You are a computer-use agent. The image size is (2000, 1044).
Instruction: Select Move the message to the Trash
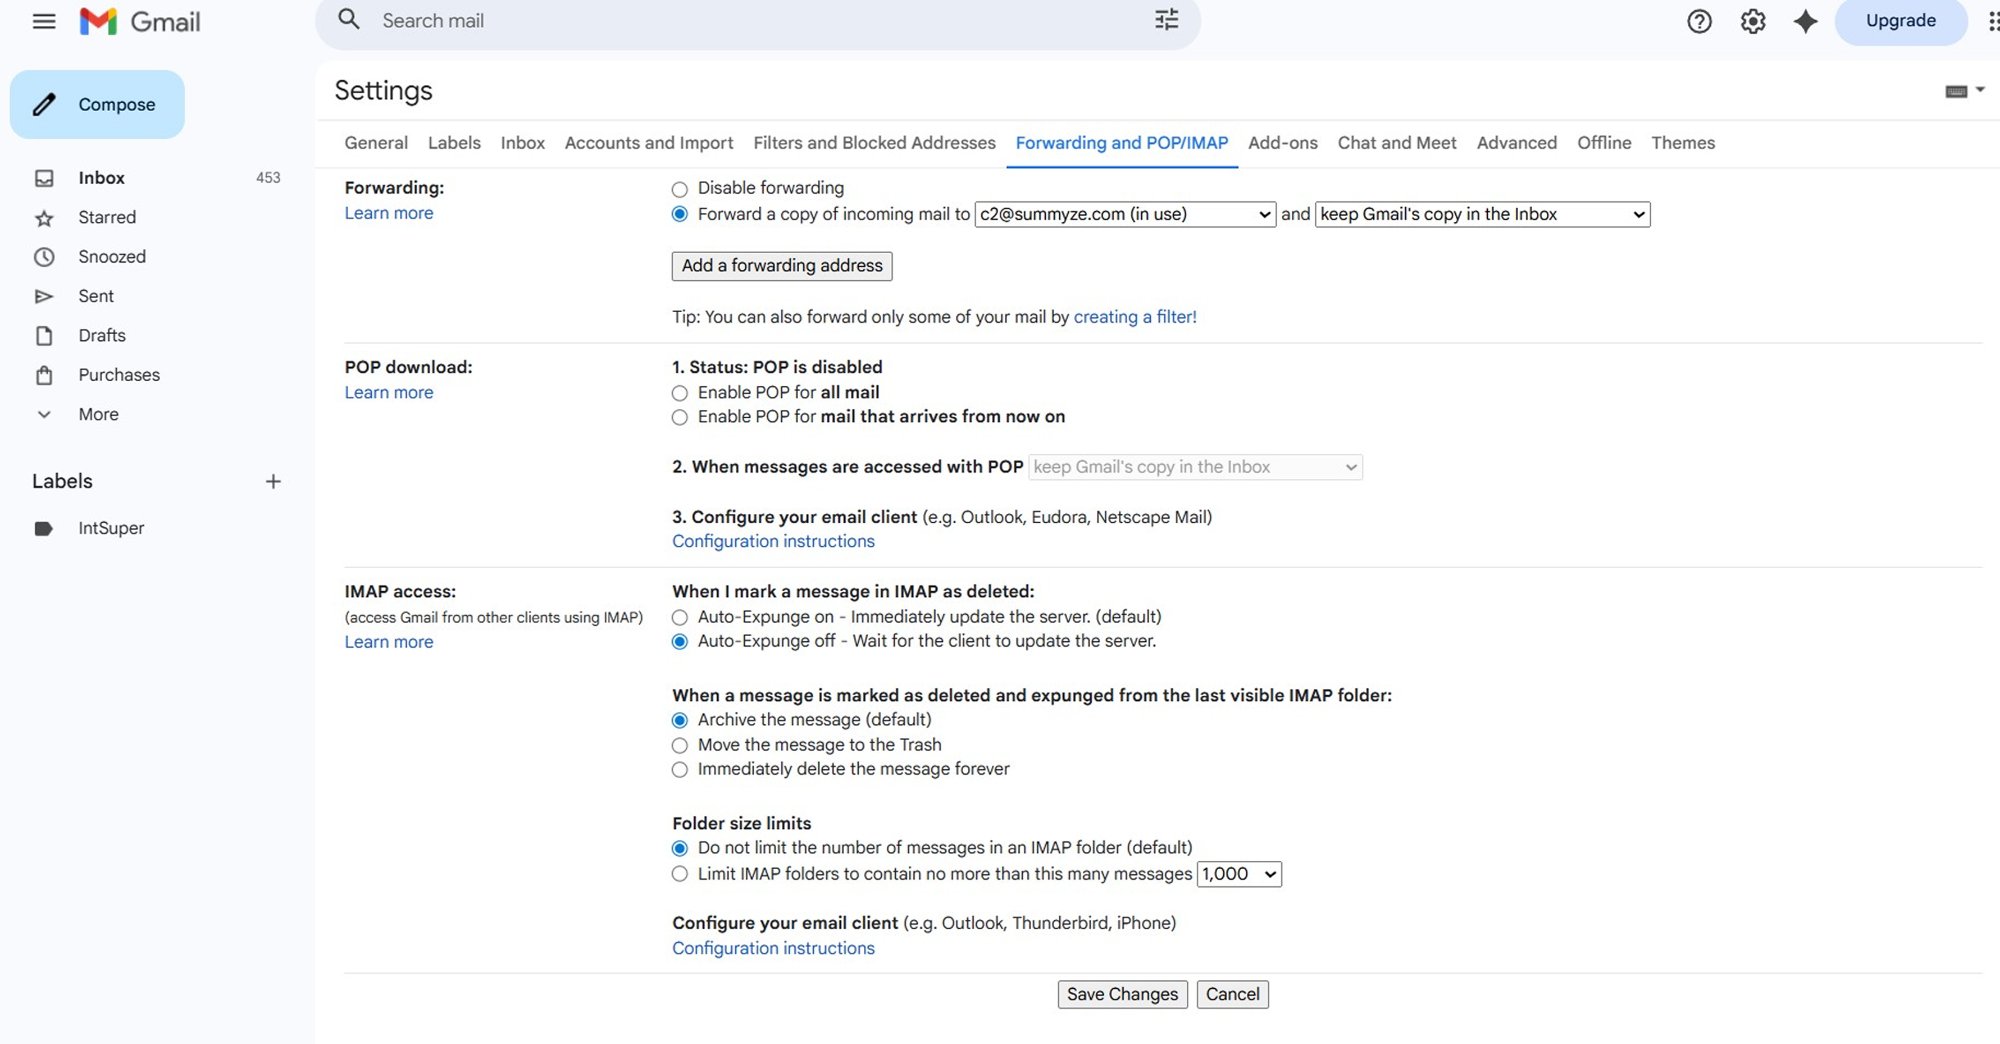coord(680,745)
